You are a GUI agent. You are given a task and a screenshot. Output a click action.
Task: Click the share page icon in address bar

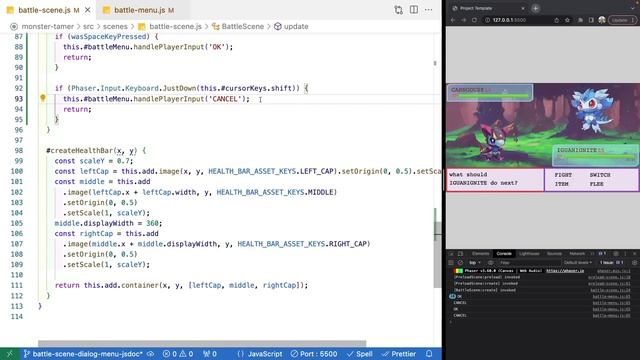[x=556, y=20]
